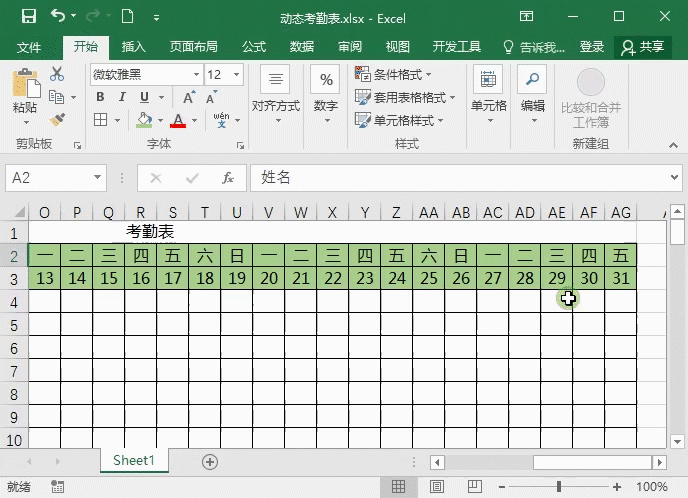
Task: Cut selection with the scissors icon
Action: click(57, 74)
